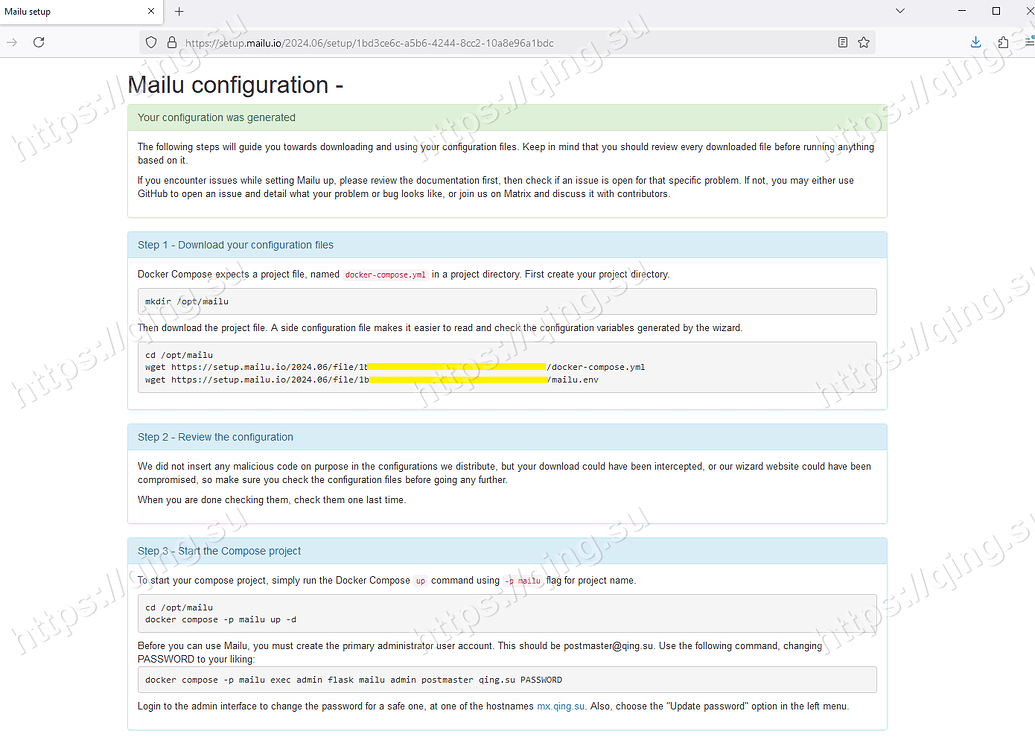
Task: Click the mkdir /opt/mailu code block
Action: 507,302
